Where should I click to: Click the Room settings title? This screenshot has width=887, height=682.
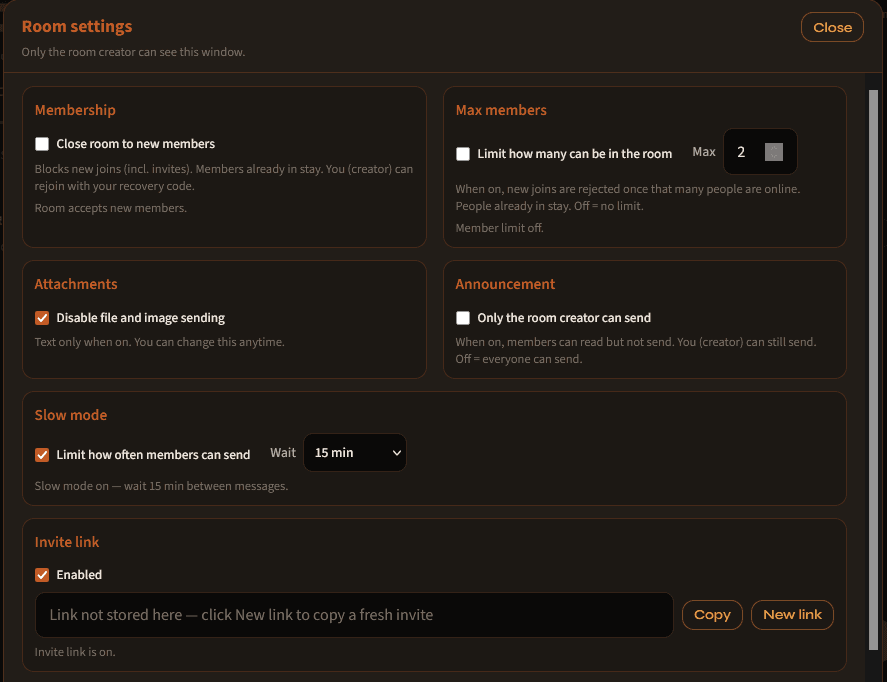(x=77, y=27)
